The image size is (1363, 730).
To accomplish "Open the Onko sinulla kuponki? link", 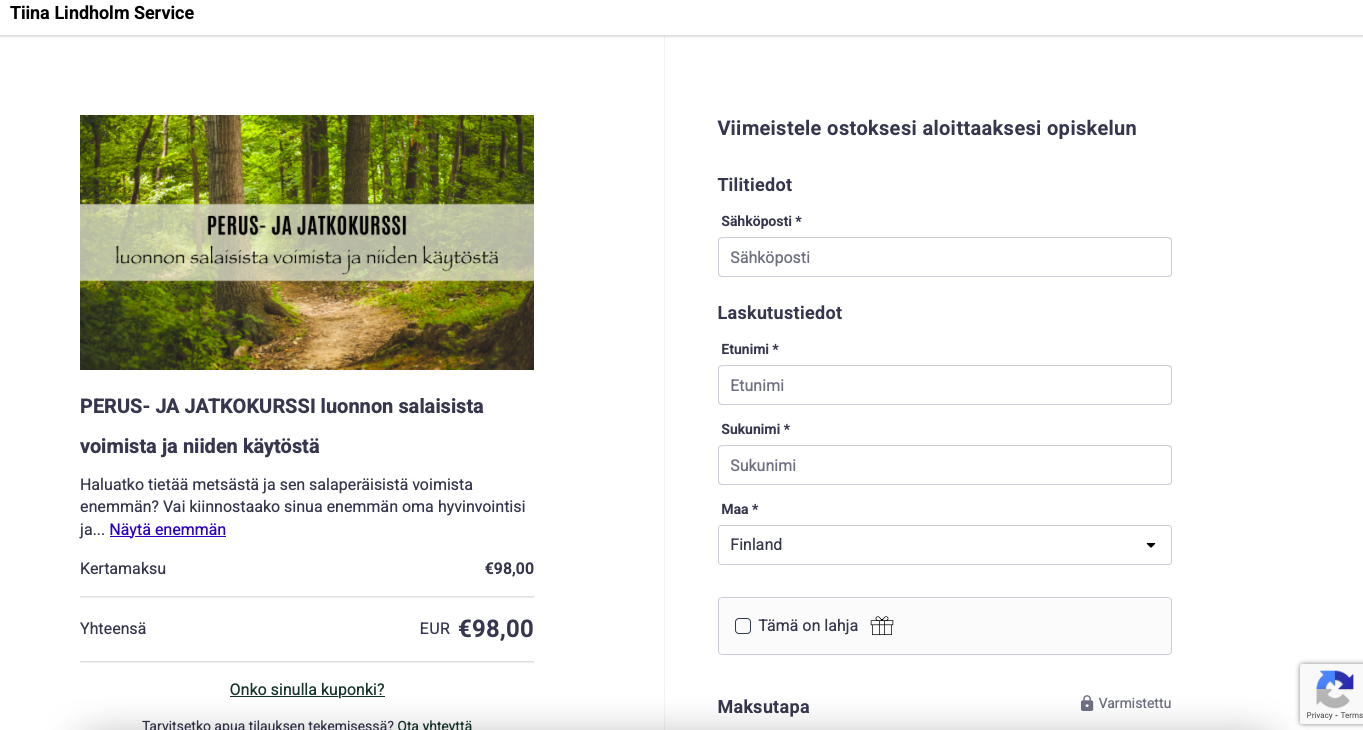I will tap(307, 690).
